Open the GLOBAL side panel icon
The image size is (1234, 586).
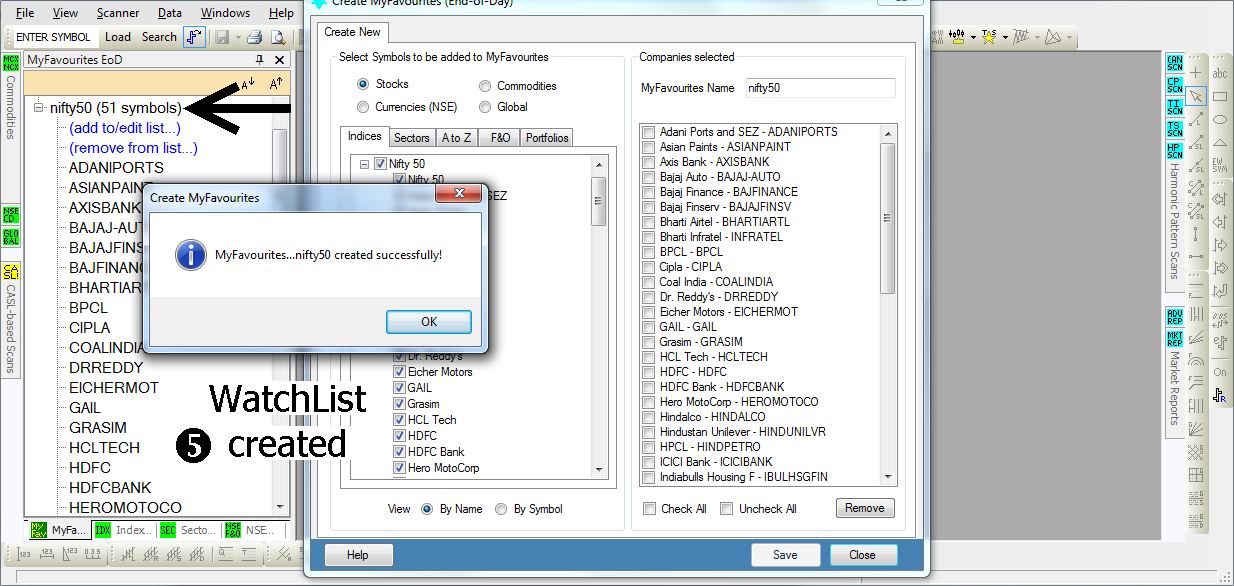[x=10, y=237]
